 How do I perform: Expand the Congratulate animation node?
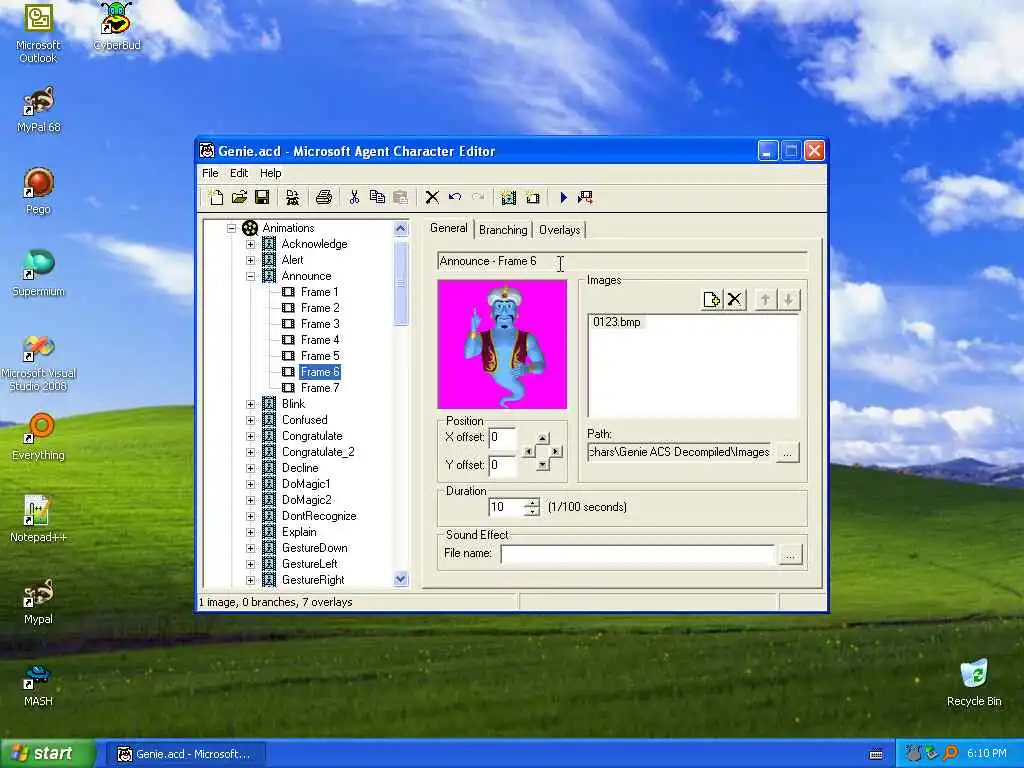pos(250,436)
